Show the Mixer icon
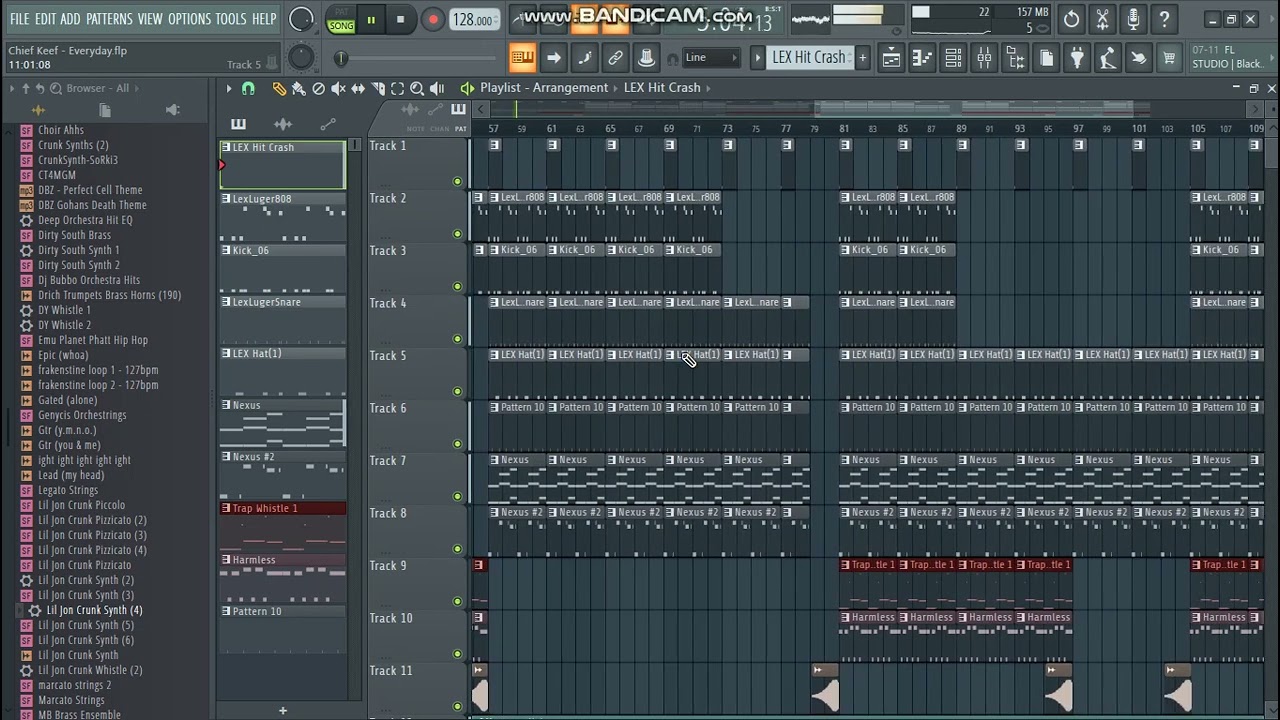The width and height of the screenshot is (1280, 720). pos(984,58)
